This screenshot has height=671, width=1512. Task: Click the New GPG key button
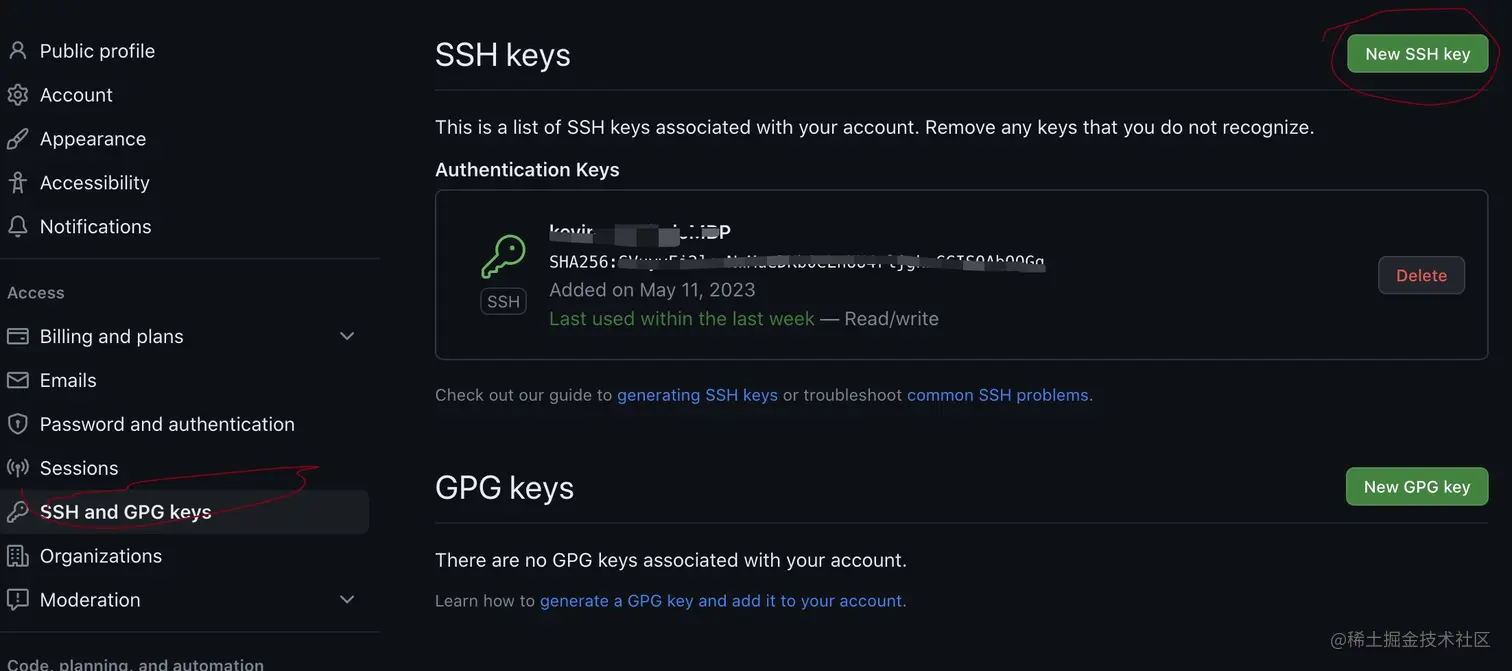[1417, 486]
